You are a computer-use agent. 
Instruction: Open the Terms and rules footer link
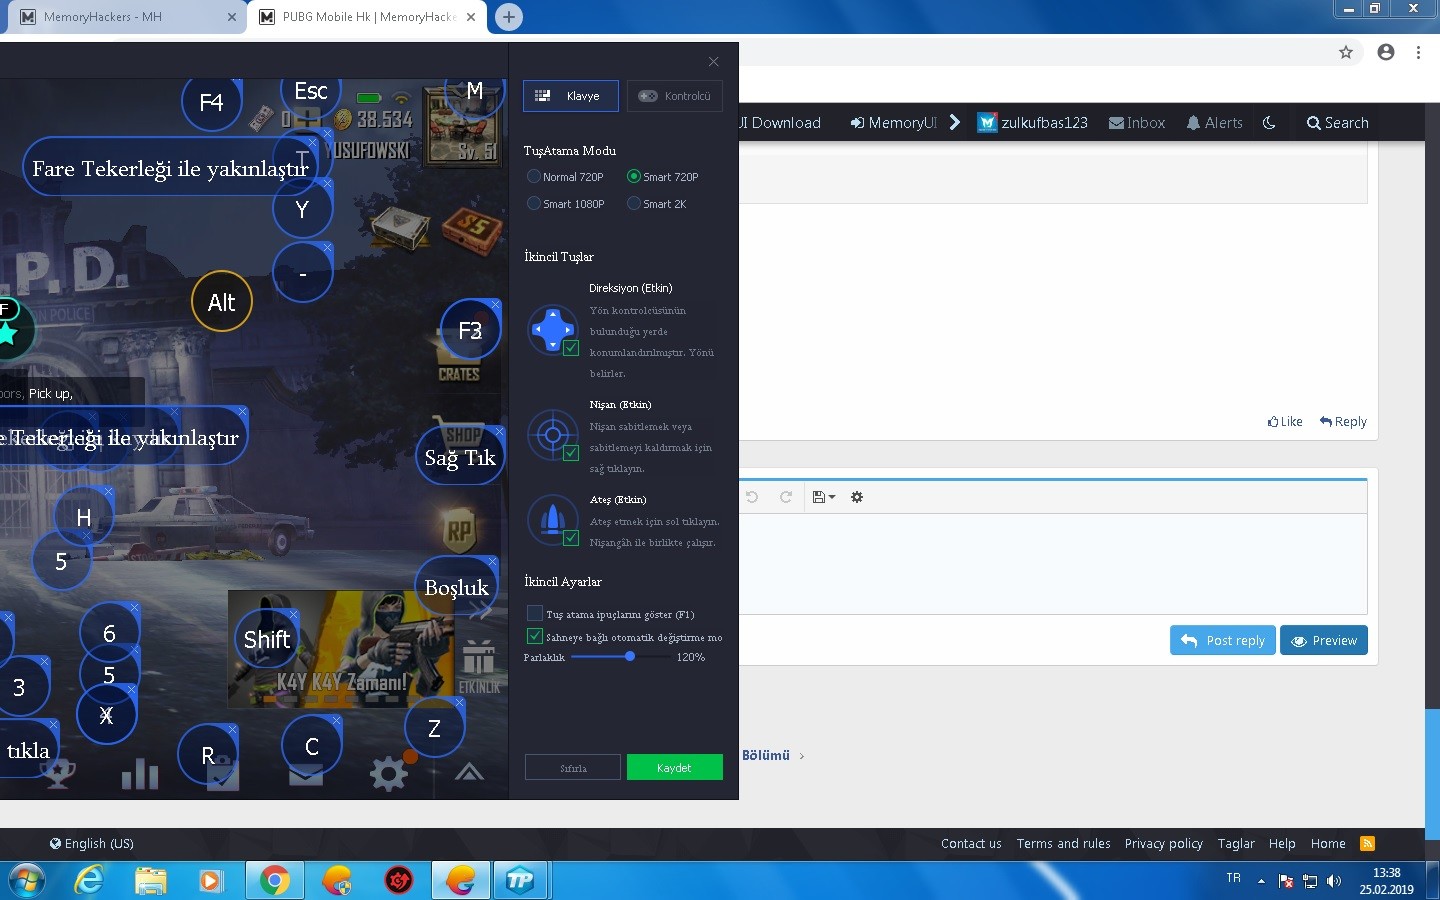pyautogui.click(x=1064, y=843)
